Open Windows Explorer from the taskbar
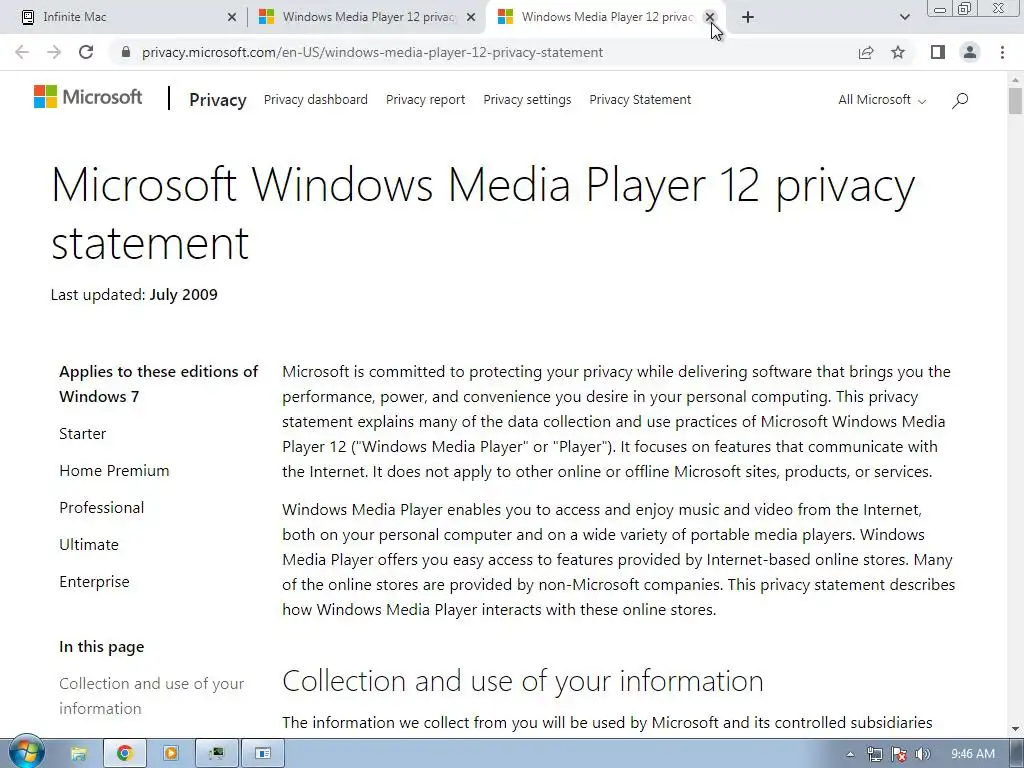Screen dimensions: 1024x768 click(x=78, y=753)
